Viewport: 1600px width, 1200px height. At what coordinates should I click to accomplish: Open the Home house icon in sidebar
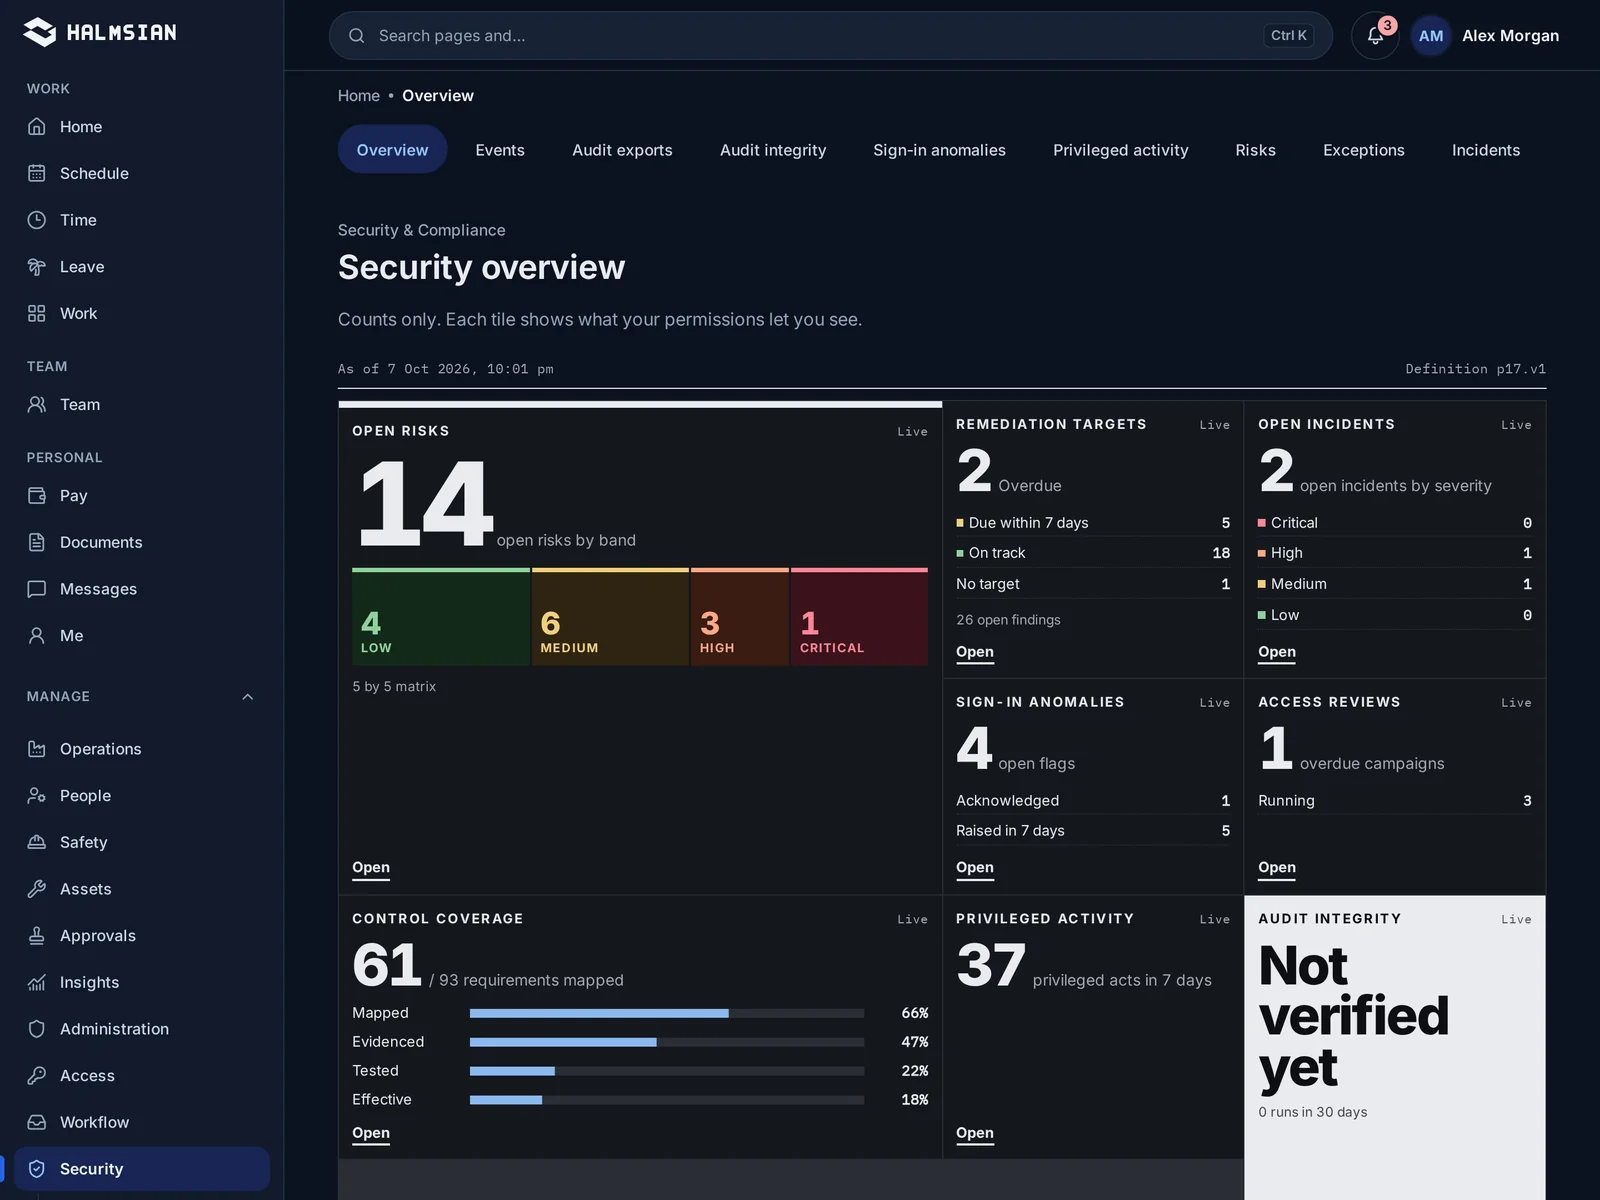tap(37, 127)
